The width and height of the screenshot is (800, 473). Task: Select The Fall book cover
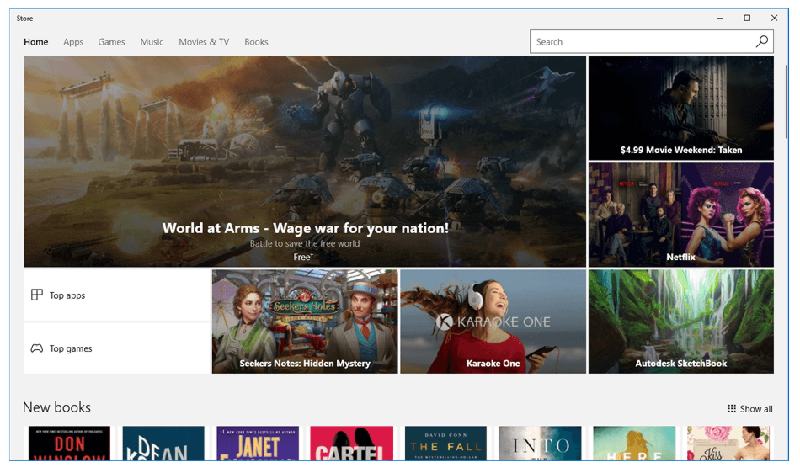446,443
